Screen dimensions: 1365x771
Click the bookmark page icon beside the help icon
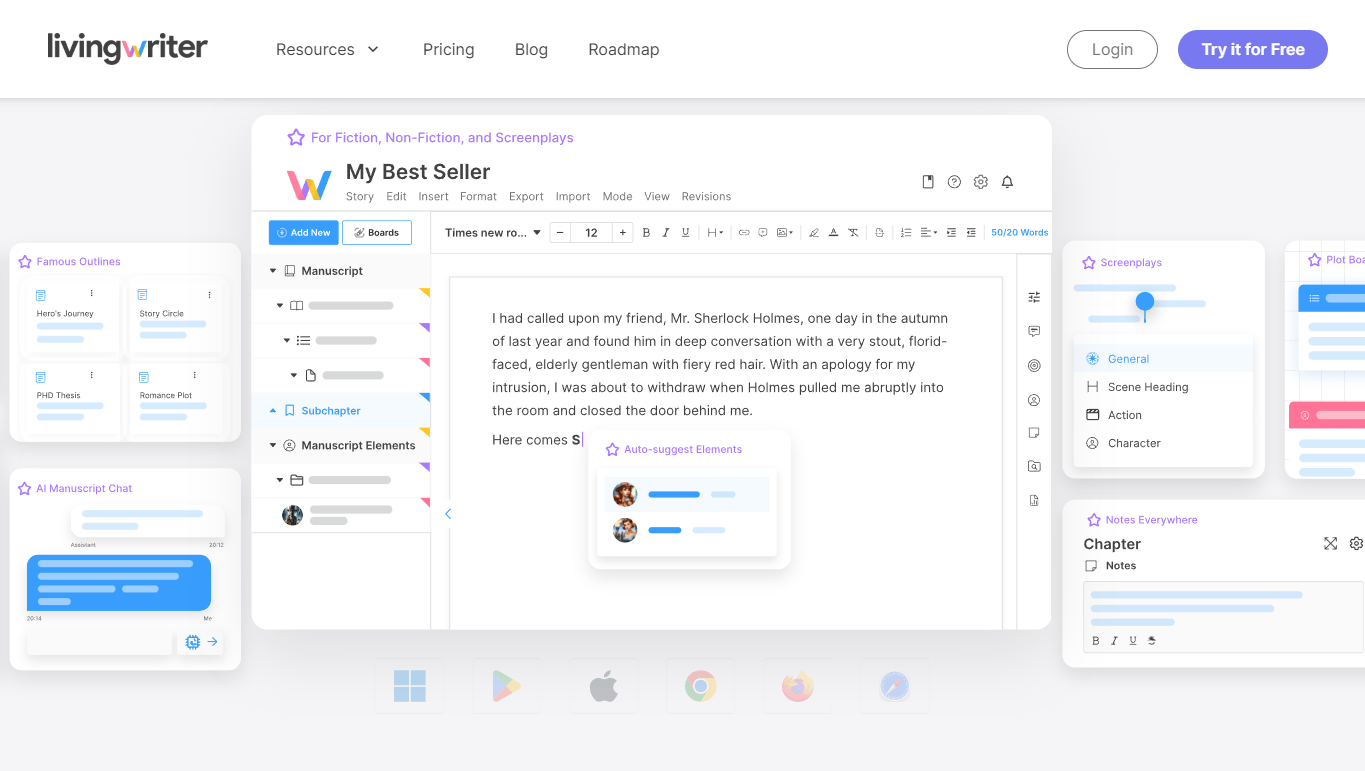point(928,182)
